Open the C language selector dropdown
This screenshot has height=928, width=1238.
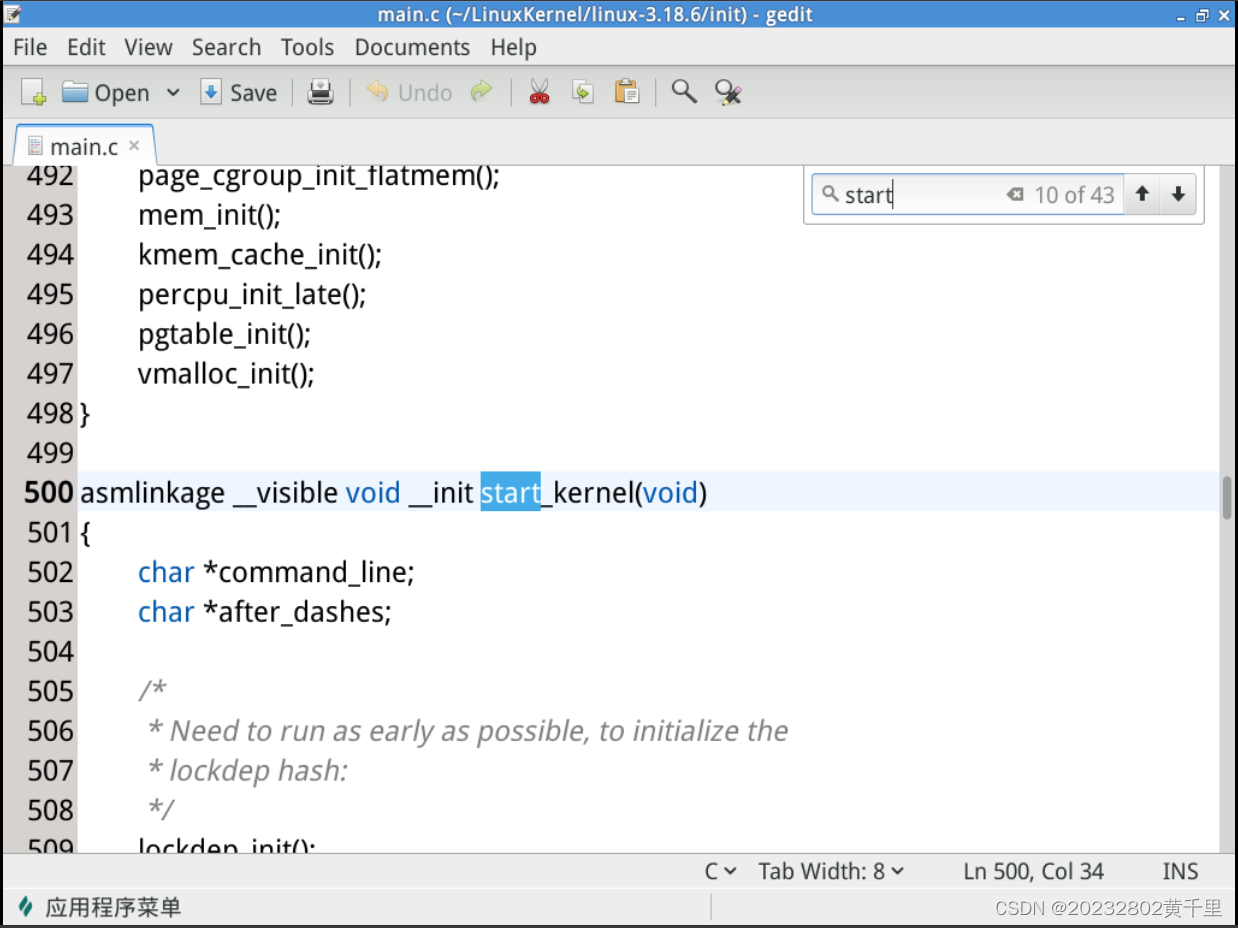tap(721, 871)
